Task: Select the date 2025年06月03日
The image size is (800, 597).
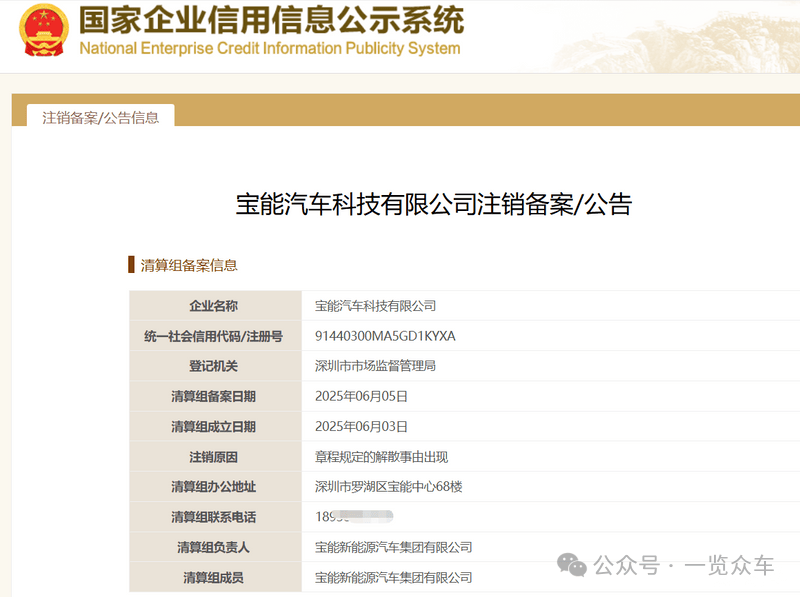Action: 361,427
